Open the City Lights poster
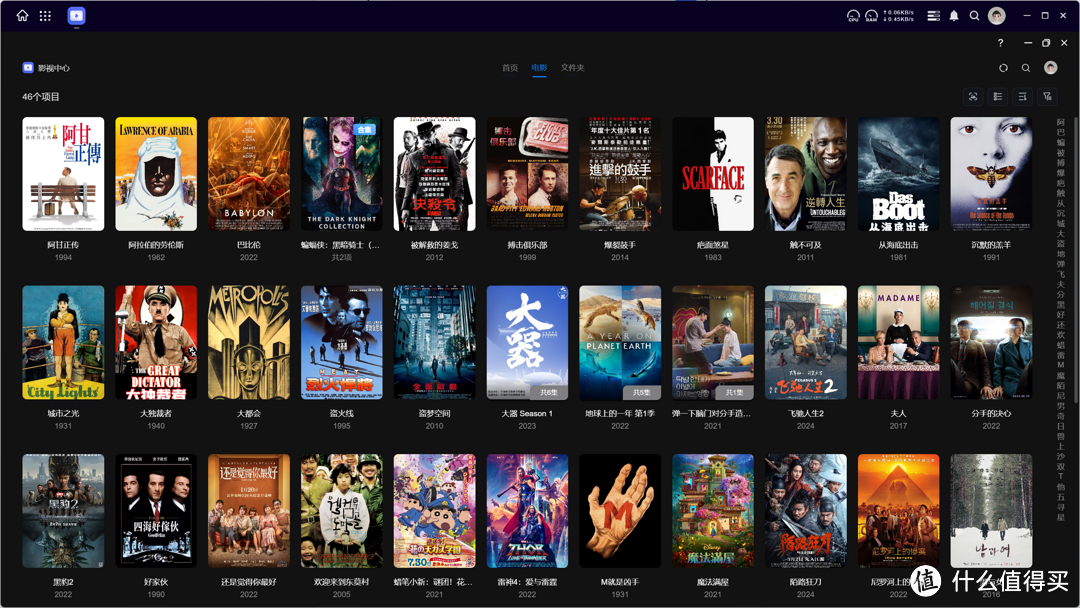This screenshot has width=1080, height=608. [x=63, y=342]
